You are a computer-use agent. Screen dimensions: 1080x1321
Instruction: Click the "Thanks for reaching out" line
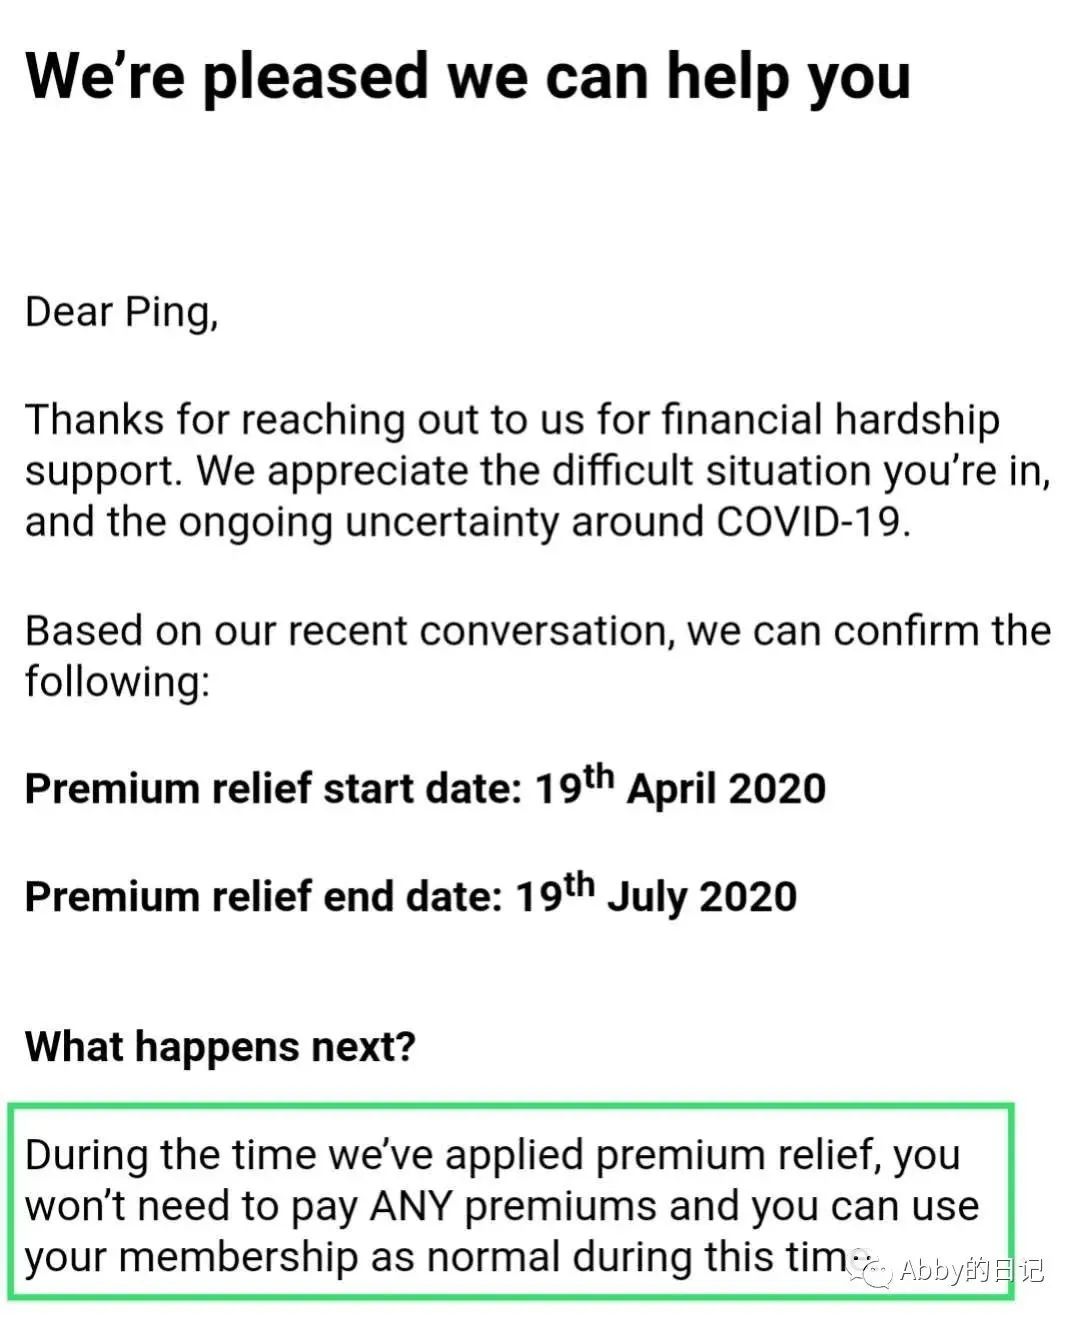[300, 419]
